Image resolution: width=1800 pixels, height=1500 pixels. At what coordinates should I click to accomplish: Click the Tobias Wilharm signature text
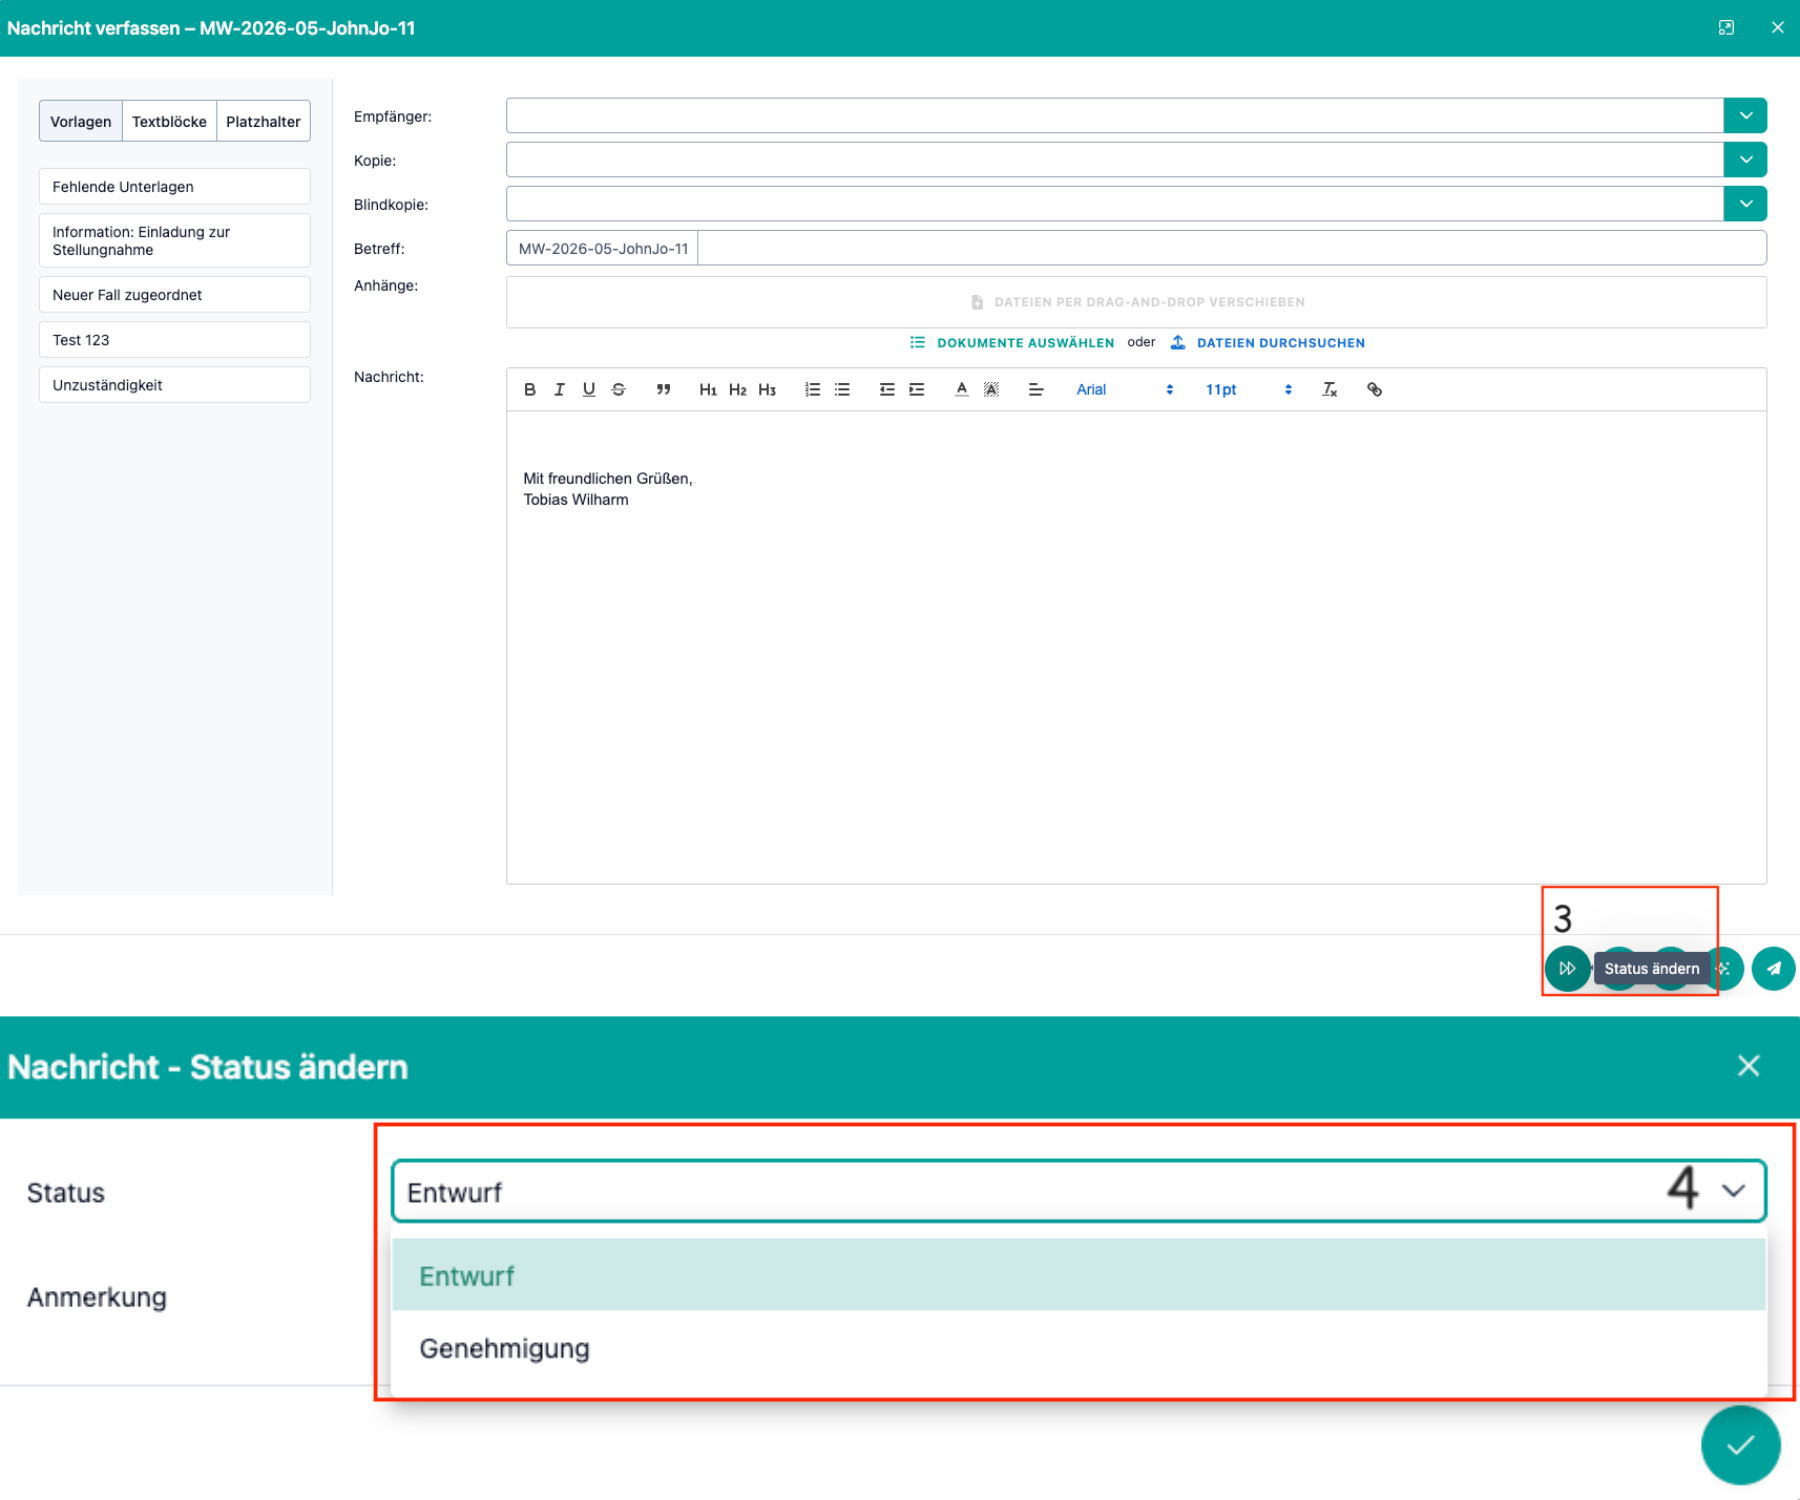coord(576,500)
